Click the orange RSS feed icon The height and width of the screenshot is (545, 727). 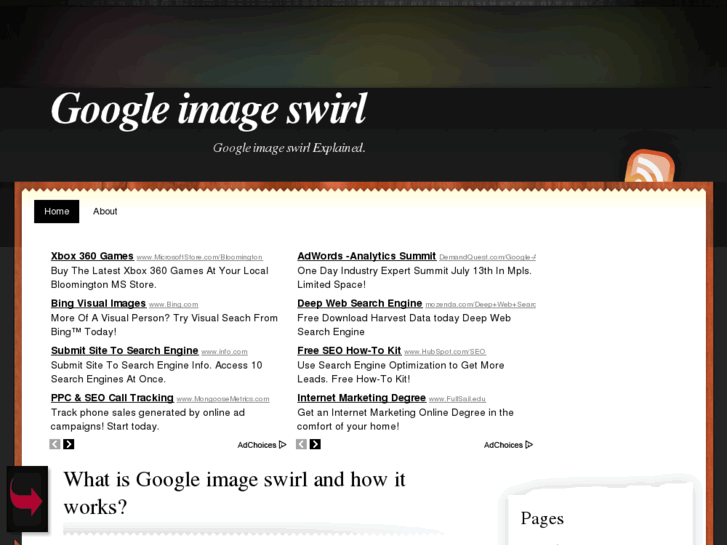point(650,167)
